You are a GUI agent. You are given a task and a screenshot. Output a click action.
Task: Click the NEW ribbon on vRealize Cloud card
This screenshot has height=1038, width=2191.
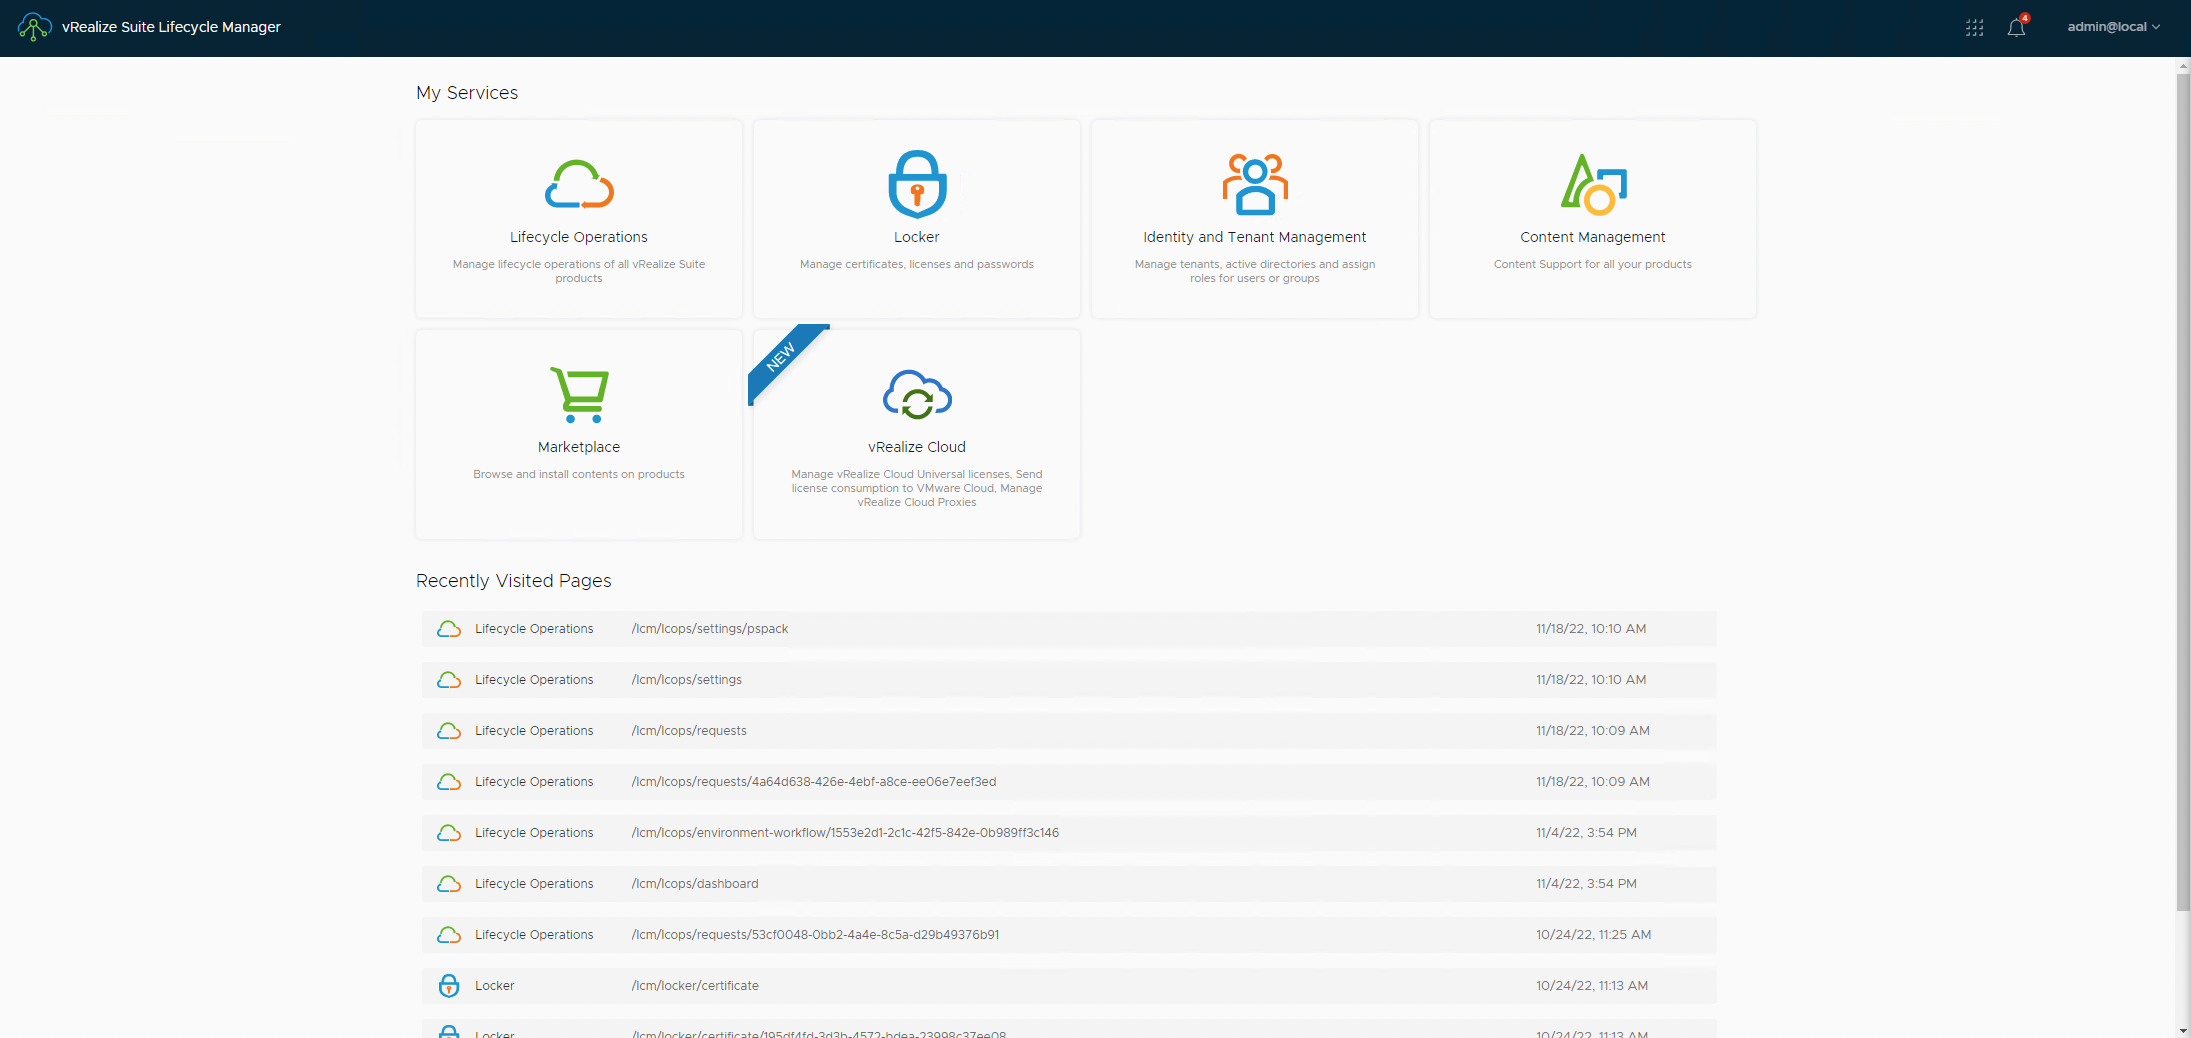782,357
